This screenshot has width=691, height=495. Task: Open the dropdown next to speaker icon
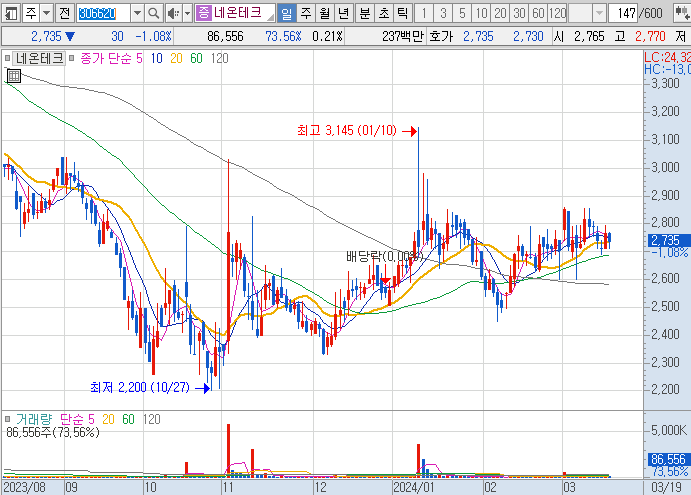187,13
